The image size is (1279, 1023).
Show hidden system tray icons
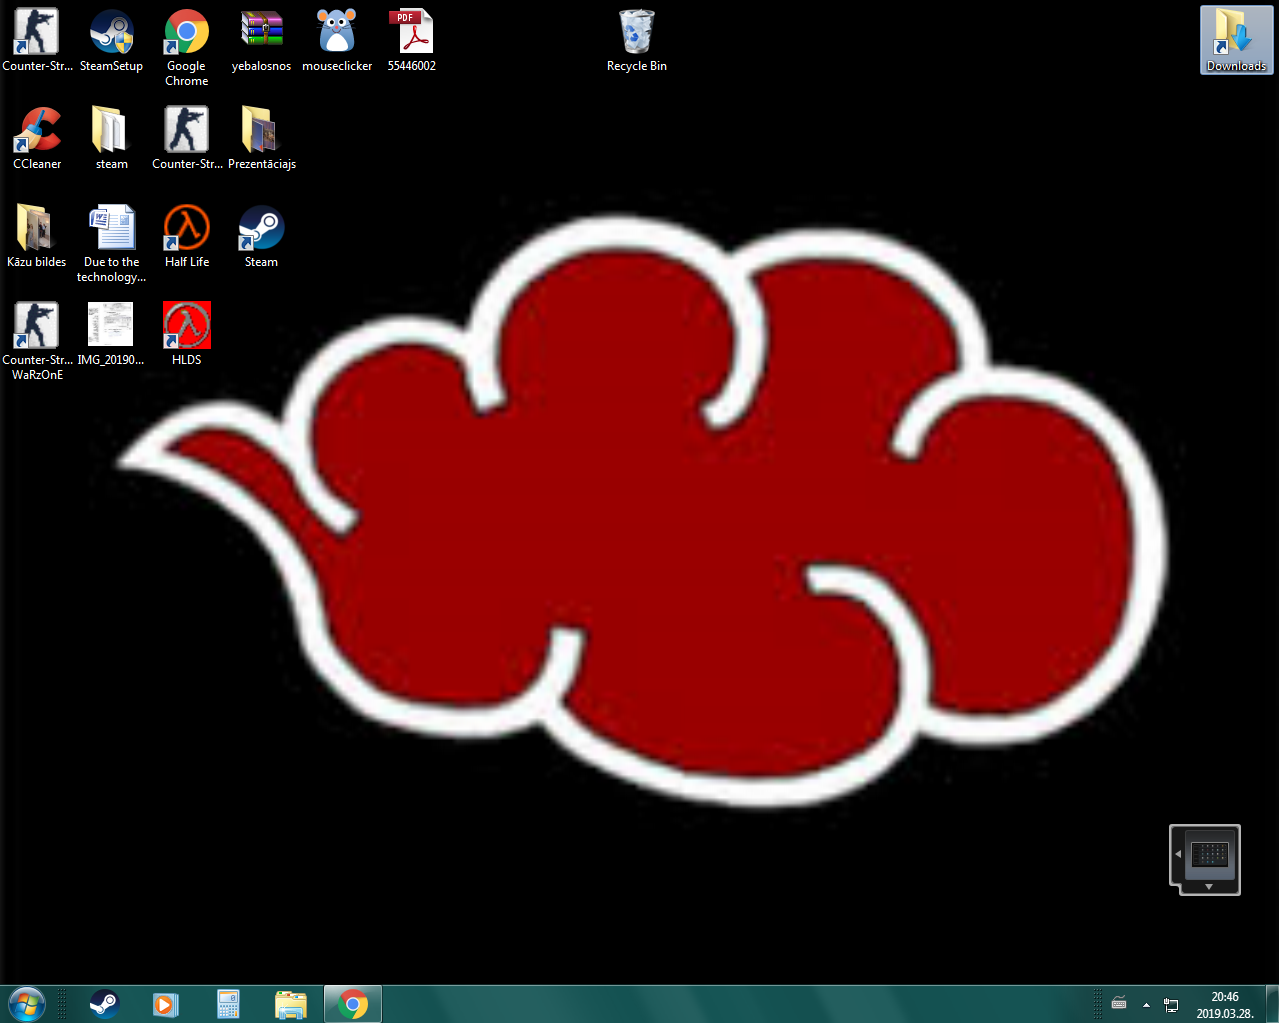point(1146,1005)
